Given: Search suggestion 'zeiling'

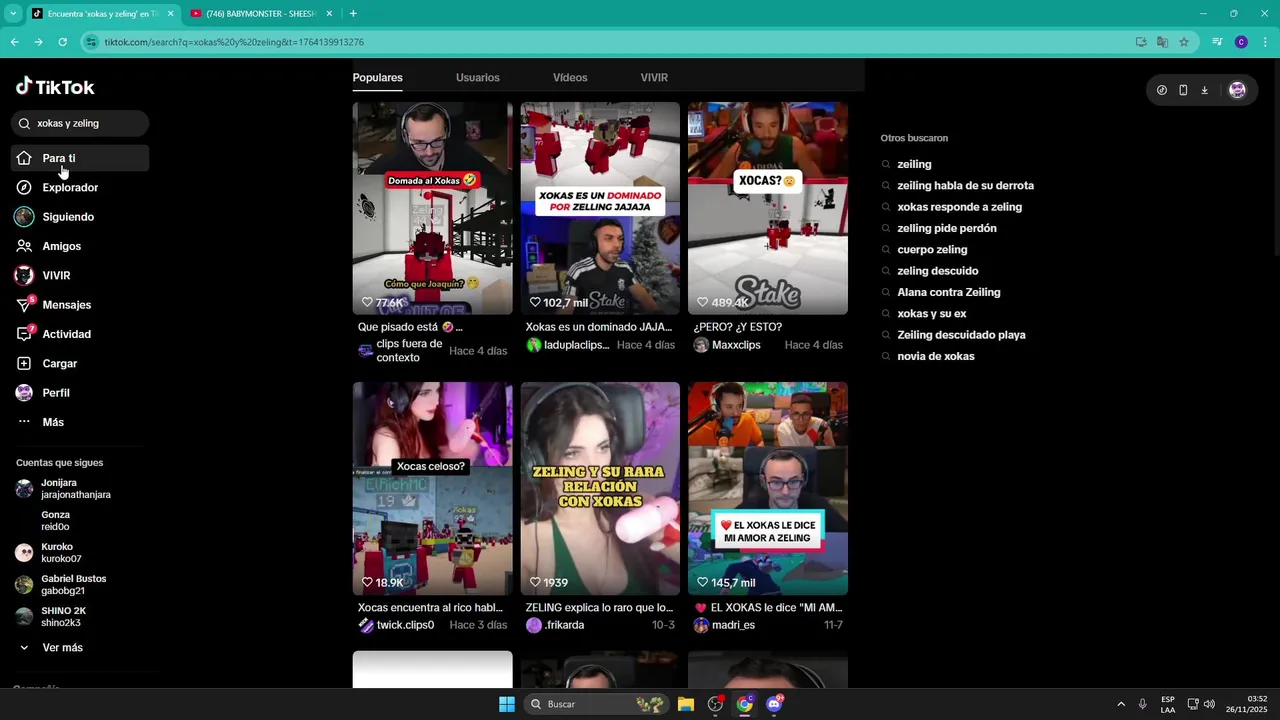Looking at the screenshot, I should click(x=914, y=164).
